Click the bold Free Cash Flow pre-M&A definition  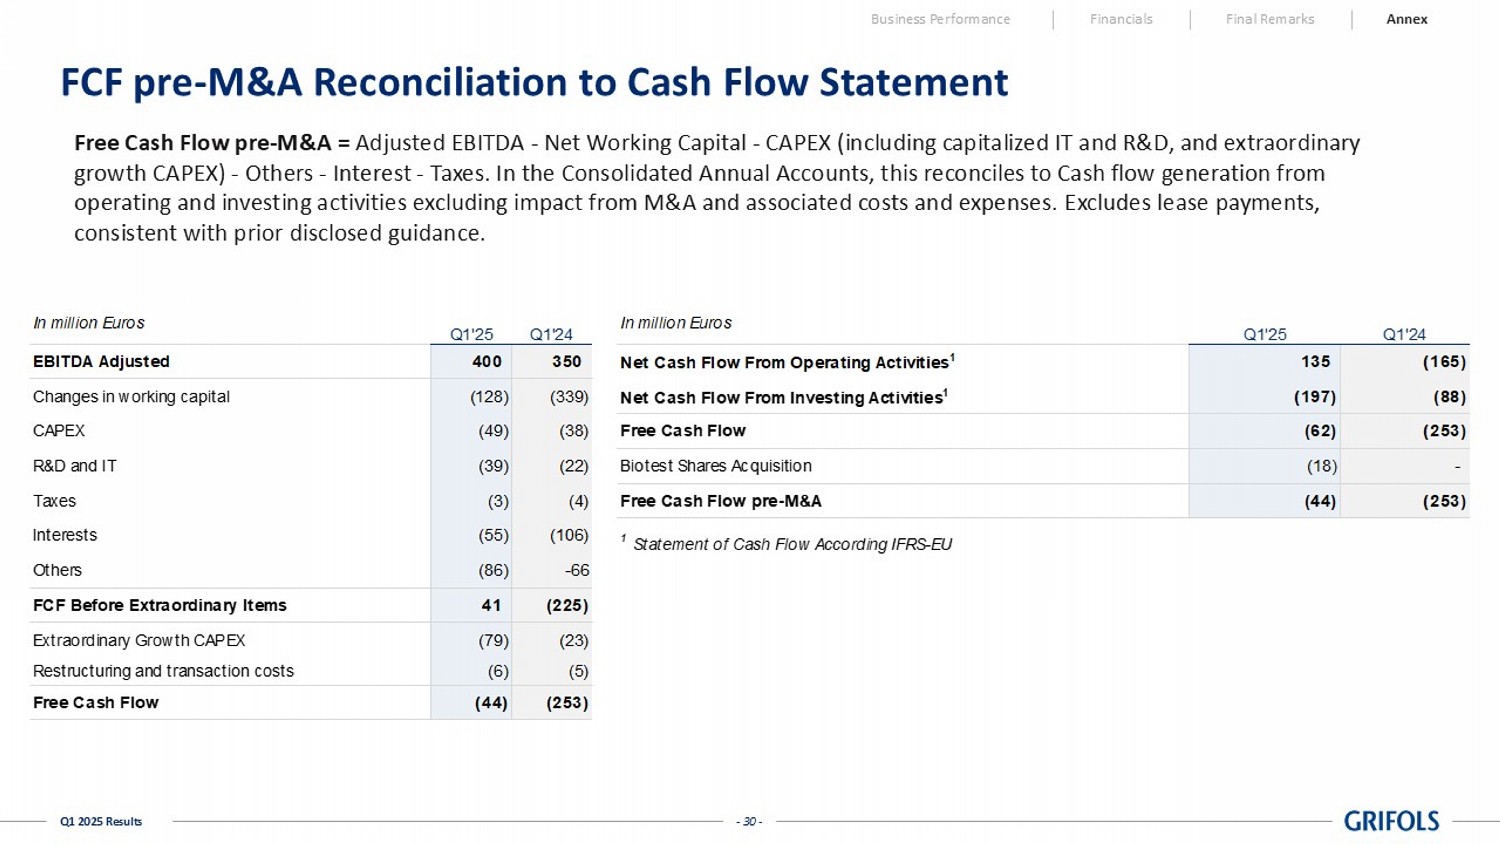pos(211,143)
